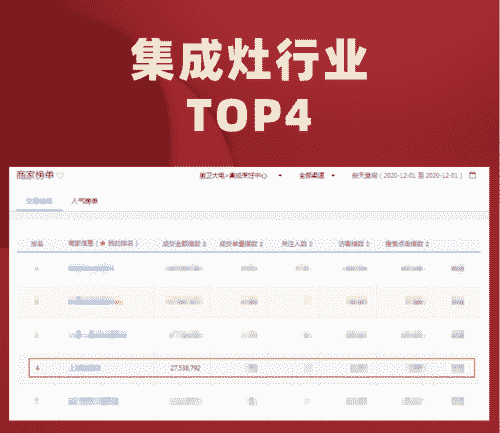Open the calendar date picker icon
Image resolution: width=500 pixels, height=433 pixels.
point(472,175)
